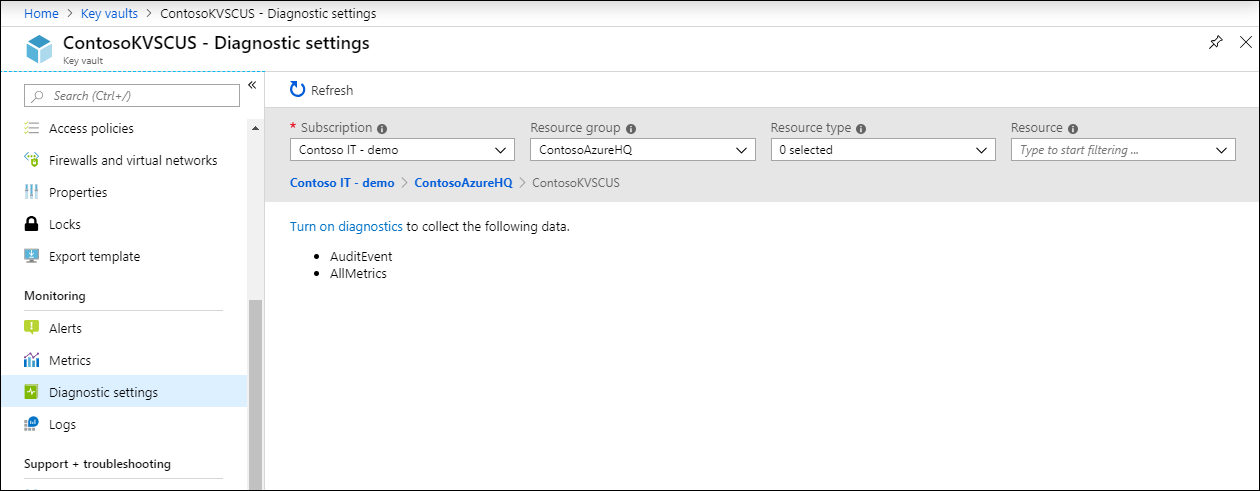Screen dimensions: 1260x491
Task: Click the Key vault cube icon
Action: (x=39, y=49)
